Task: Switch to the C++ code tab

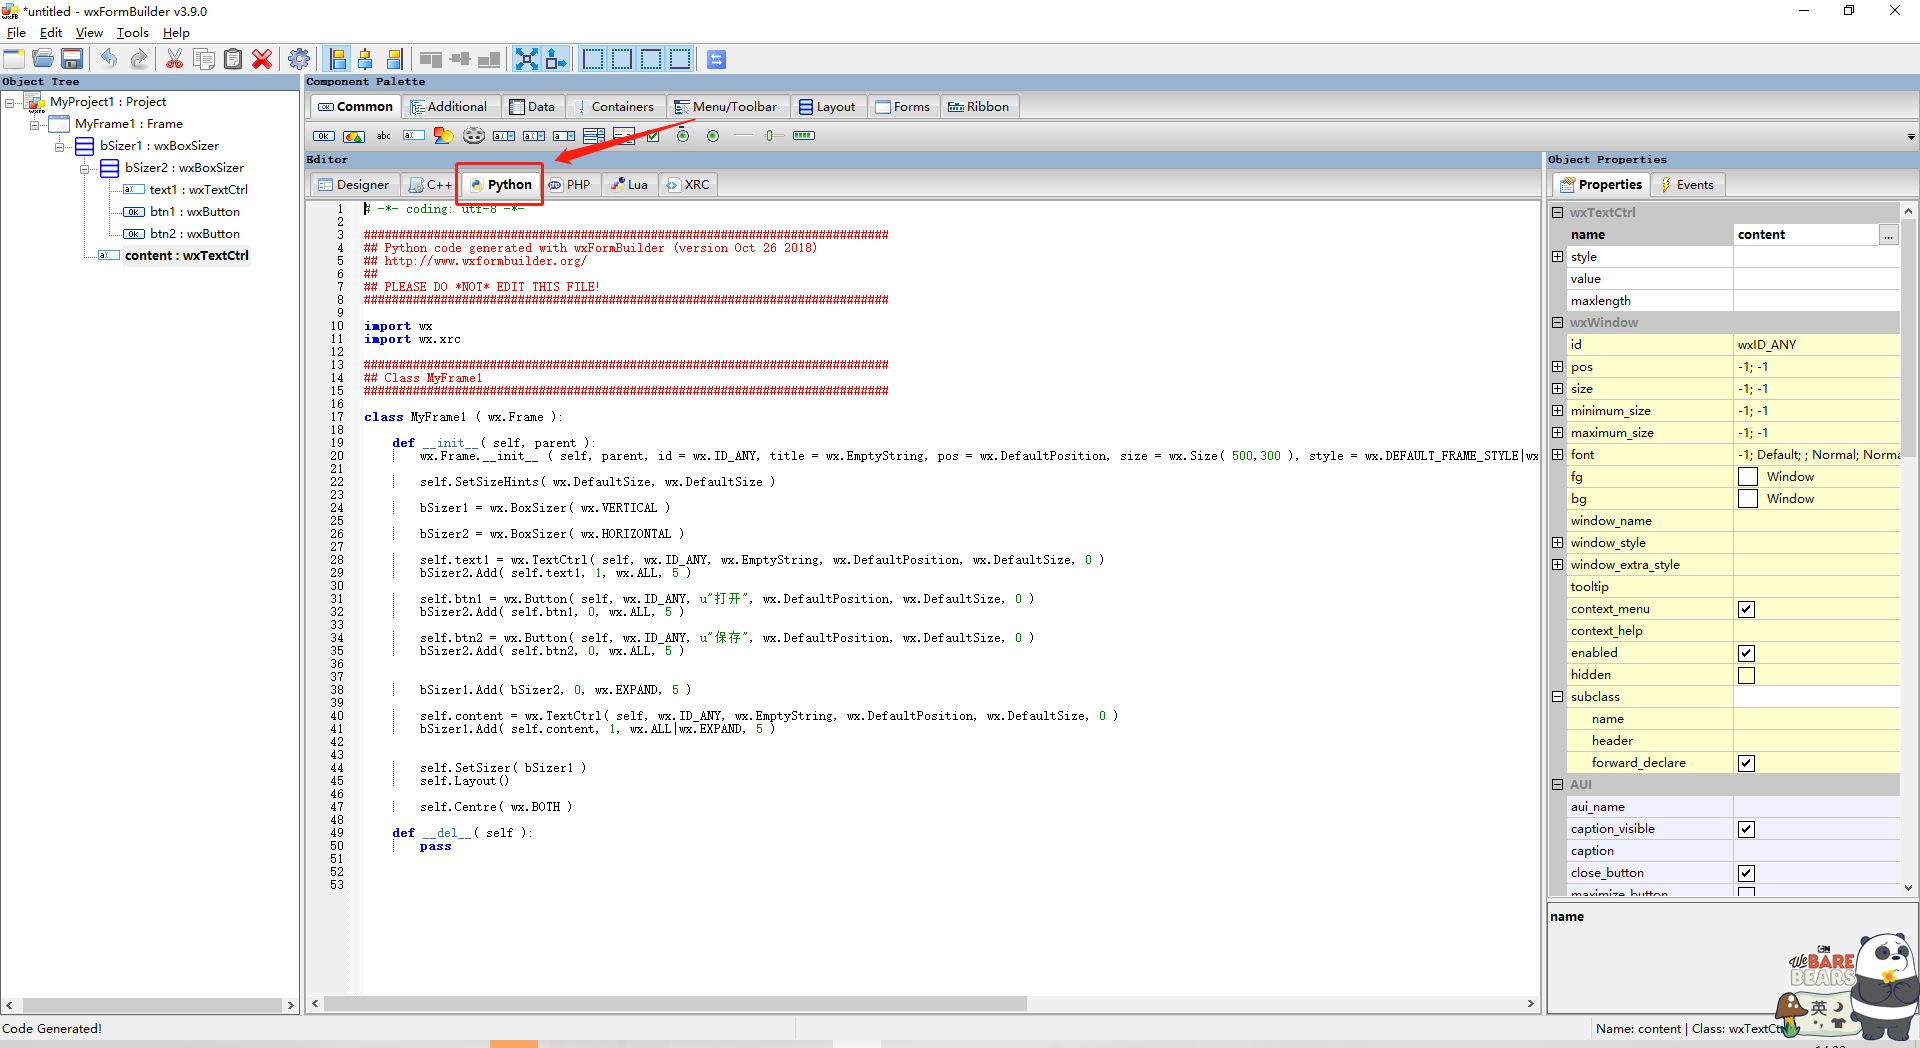Action: pos(430,185)
